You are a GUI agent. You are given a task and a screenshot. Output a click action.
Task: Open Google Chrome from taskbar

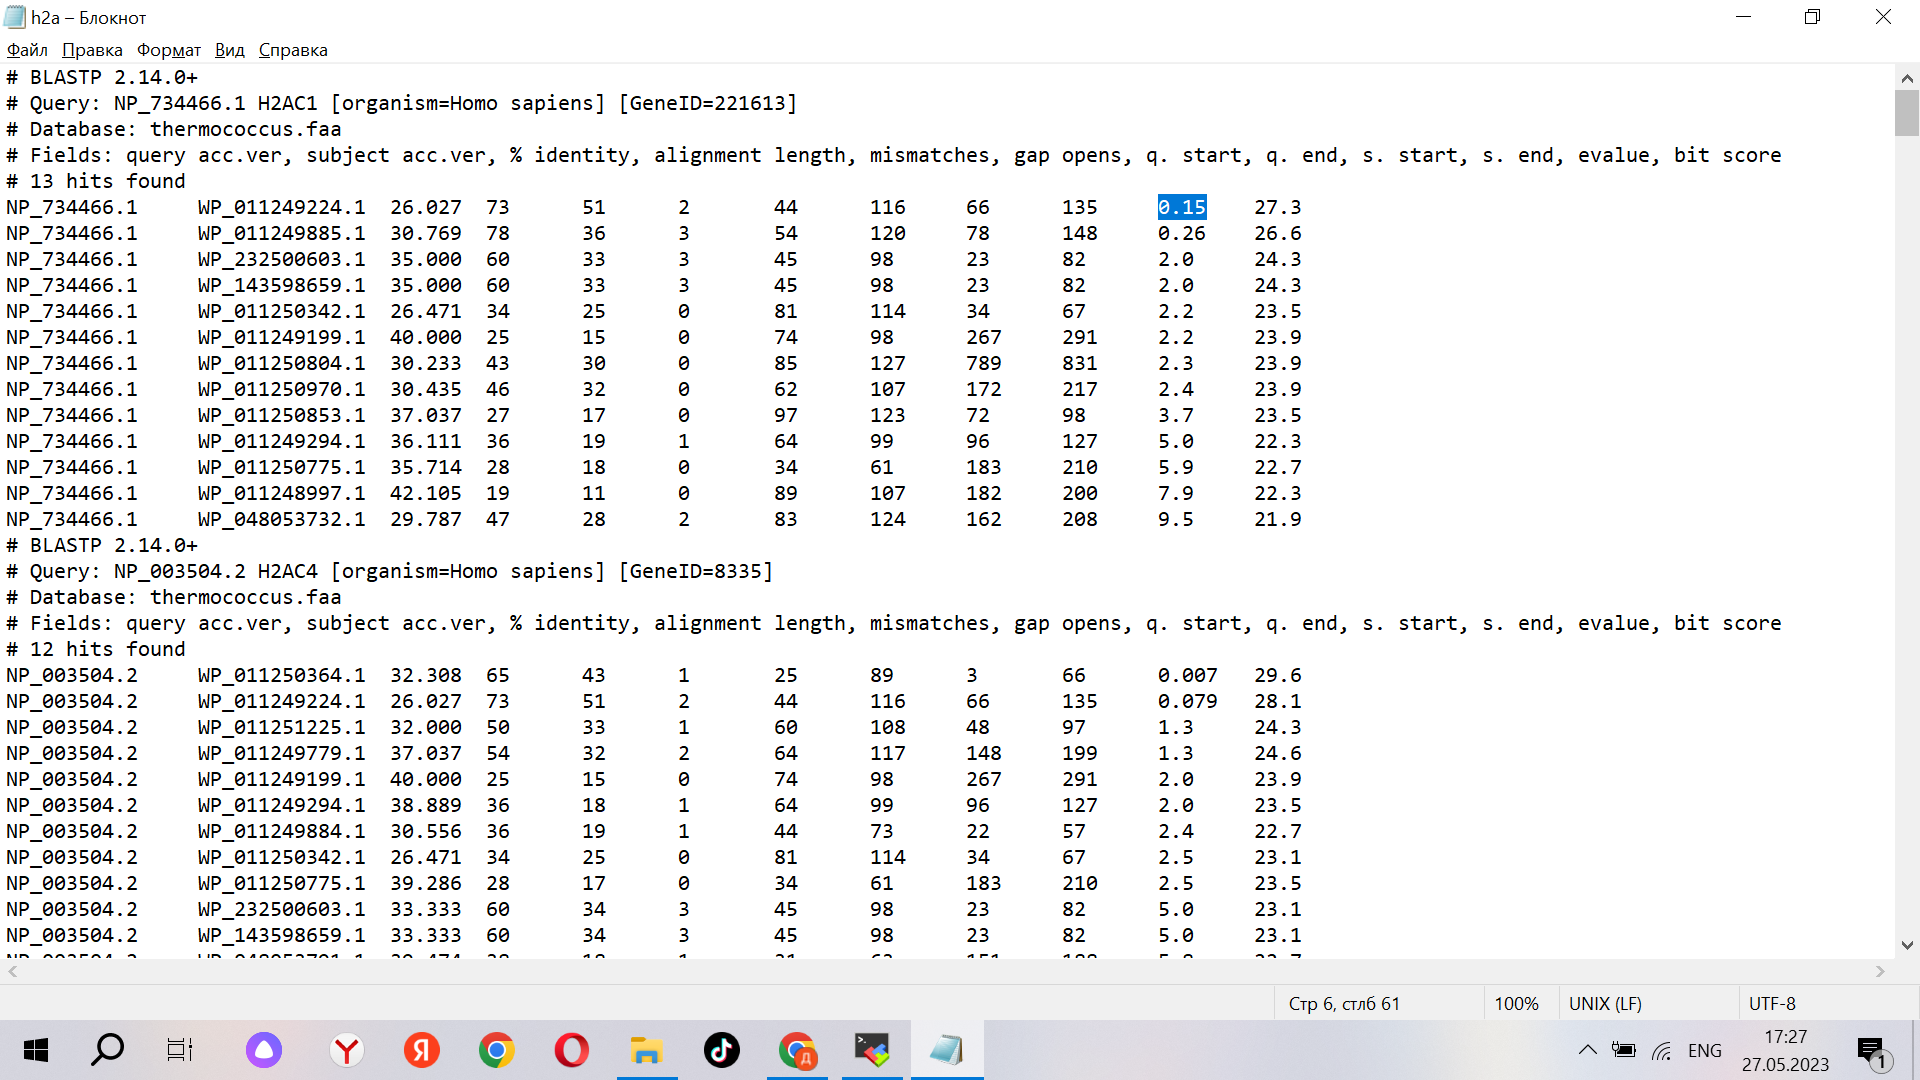(496, 1050)
